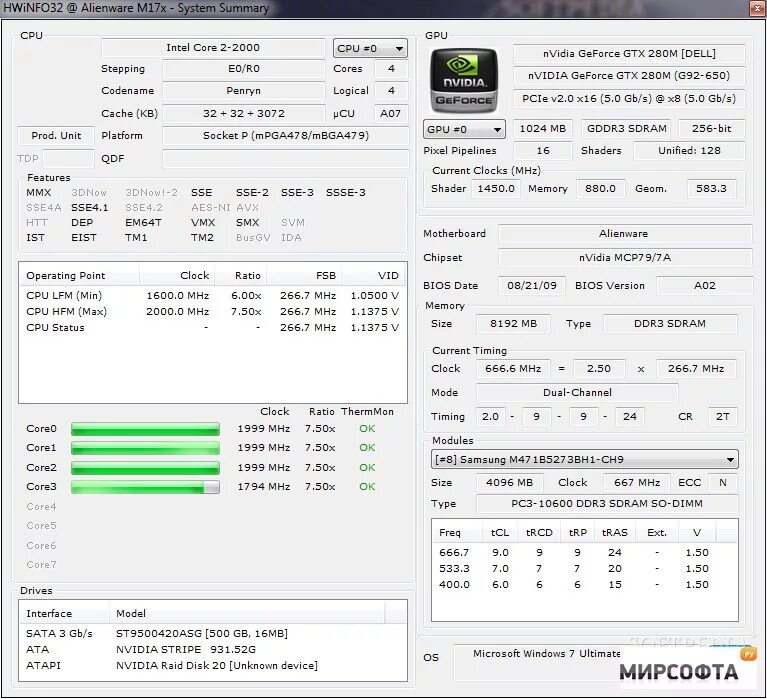Image resolution: width=767 pixels, height=699 pixels.
Task: Click the GPU Memory clock value 880.0
Action: pyautogui.click(x=601, y=189)
